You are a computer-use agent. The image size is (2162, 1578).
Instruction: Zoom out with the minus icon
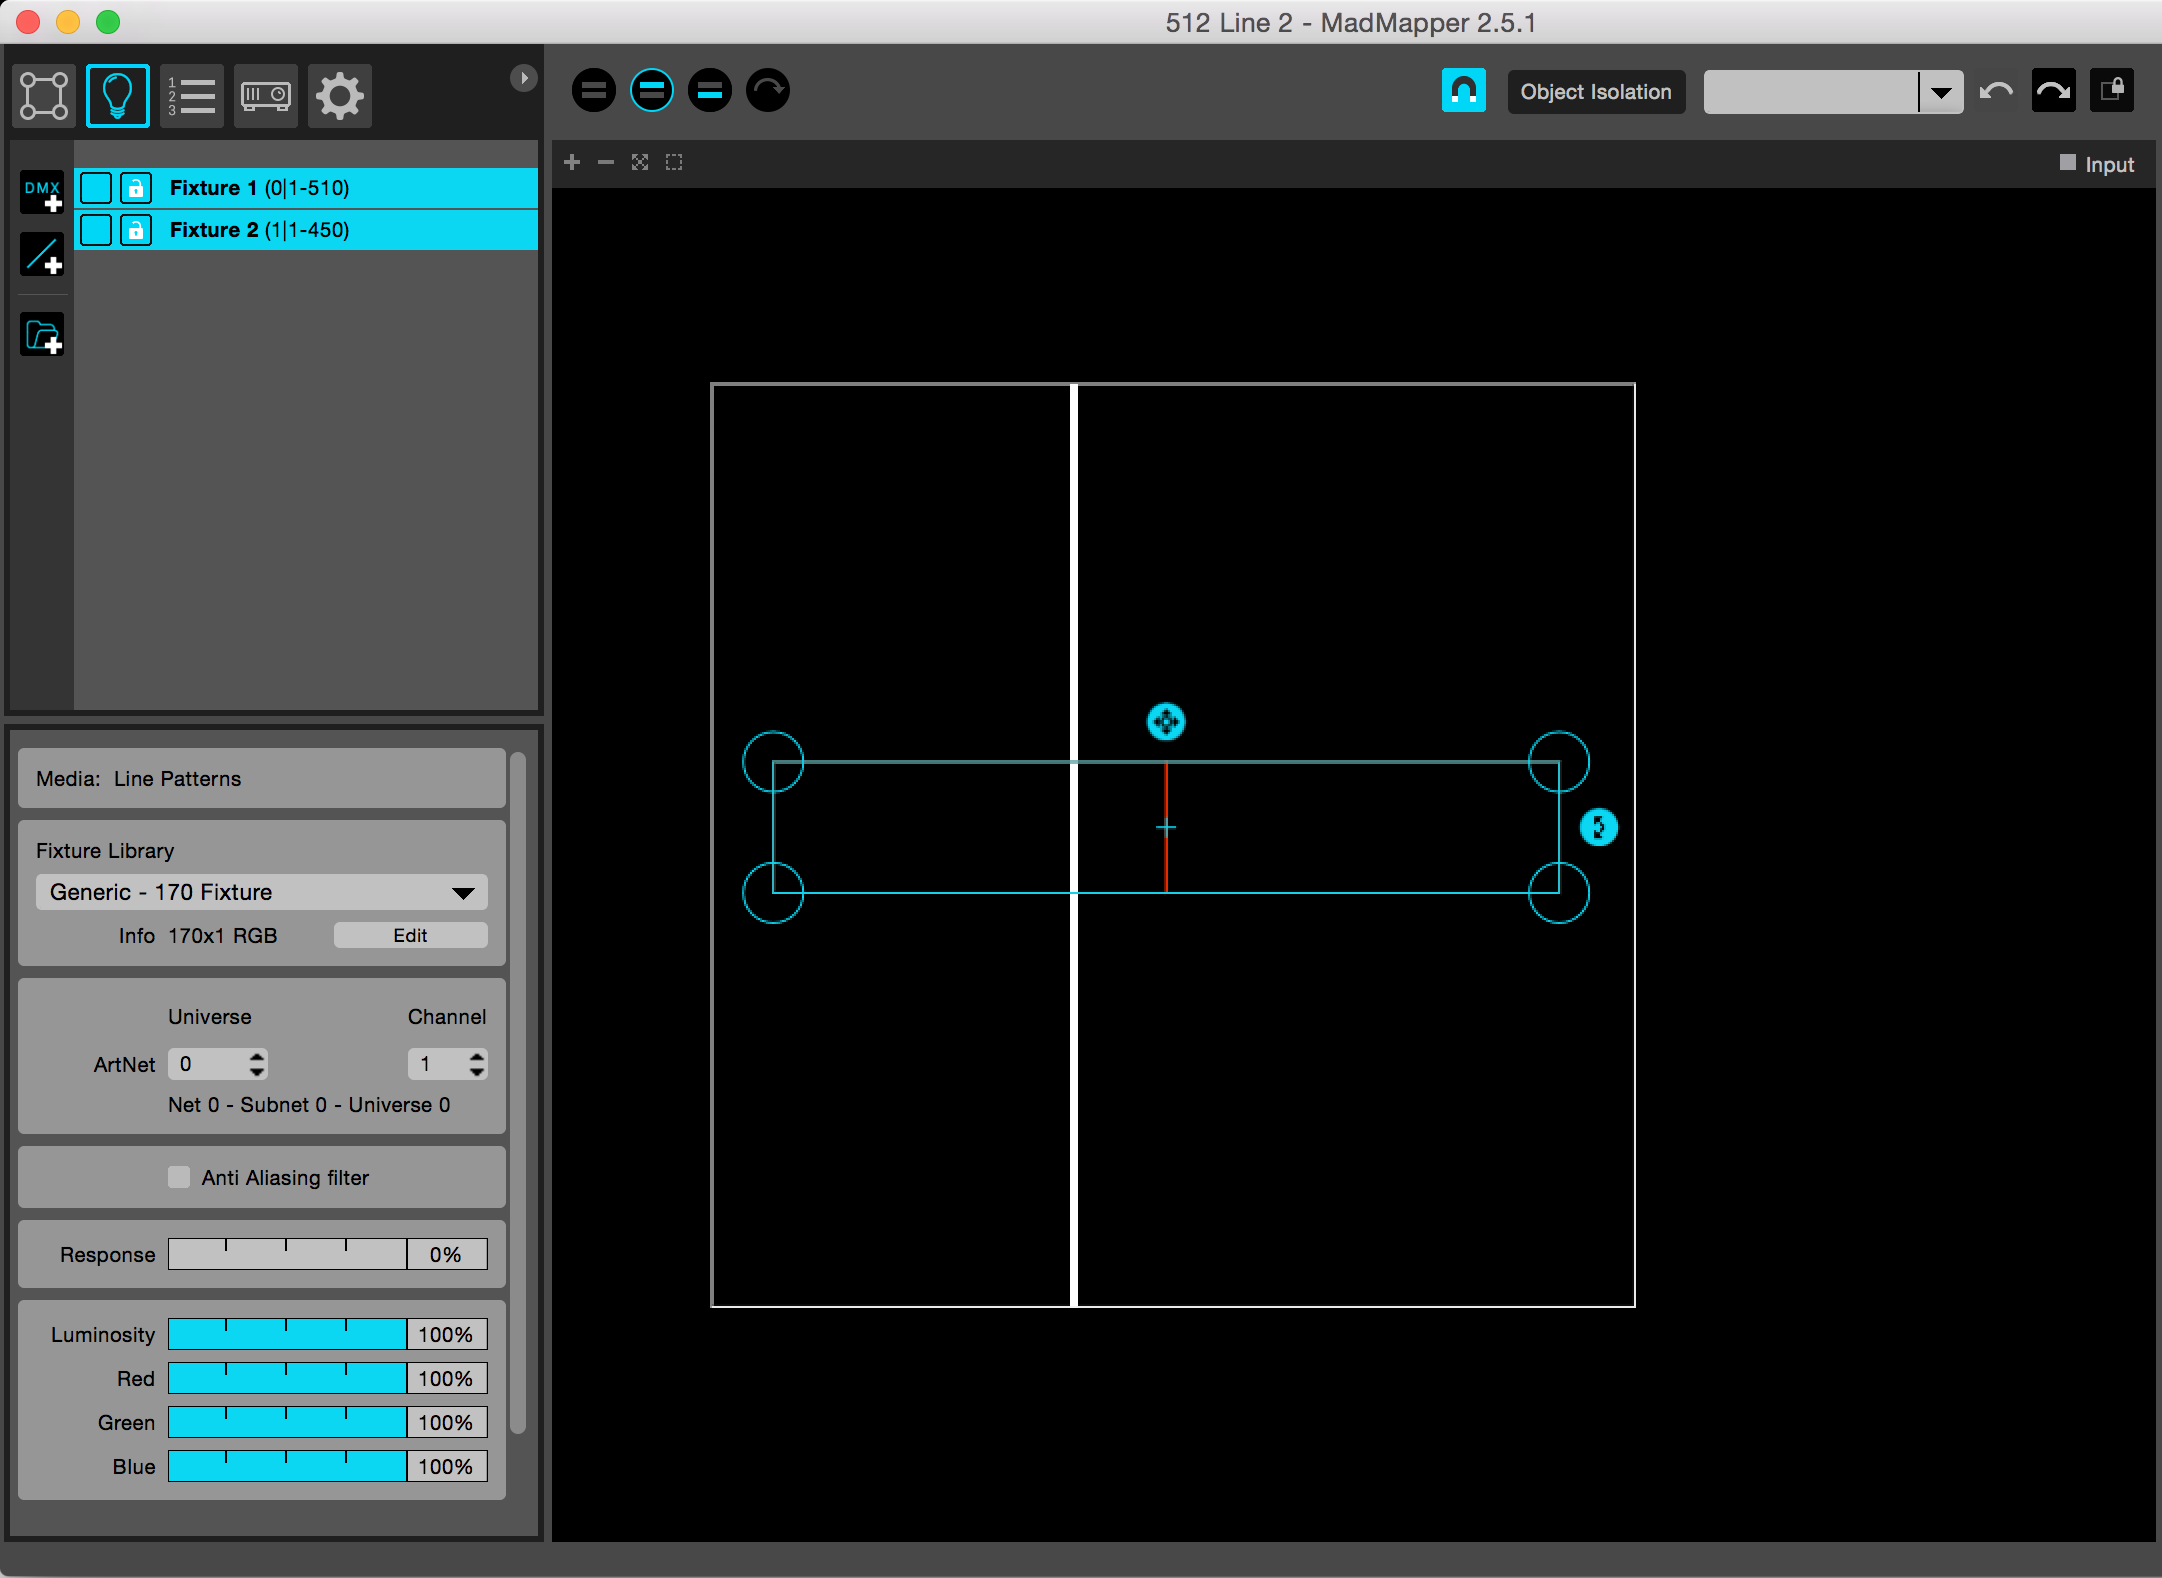[606, 162]
